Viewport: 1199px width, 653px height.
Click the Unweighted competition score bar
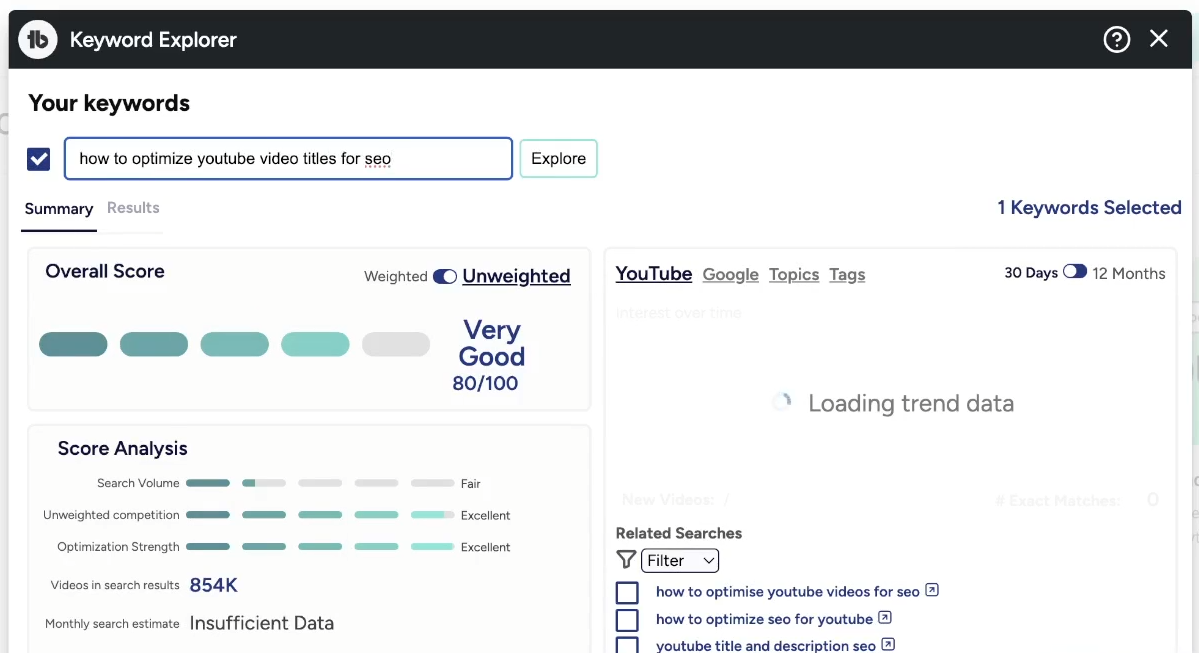coord(320,515)
